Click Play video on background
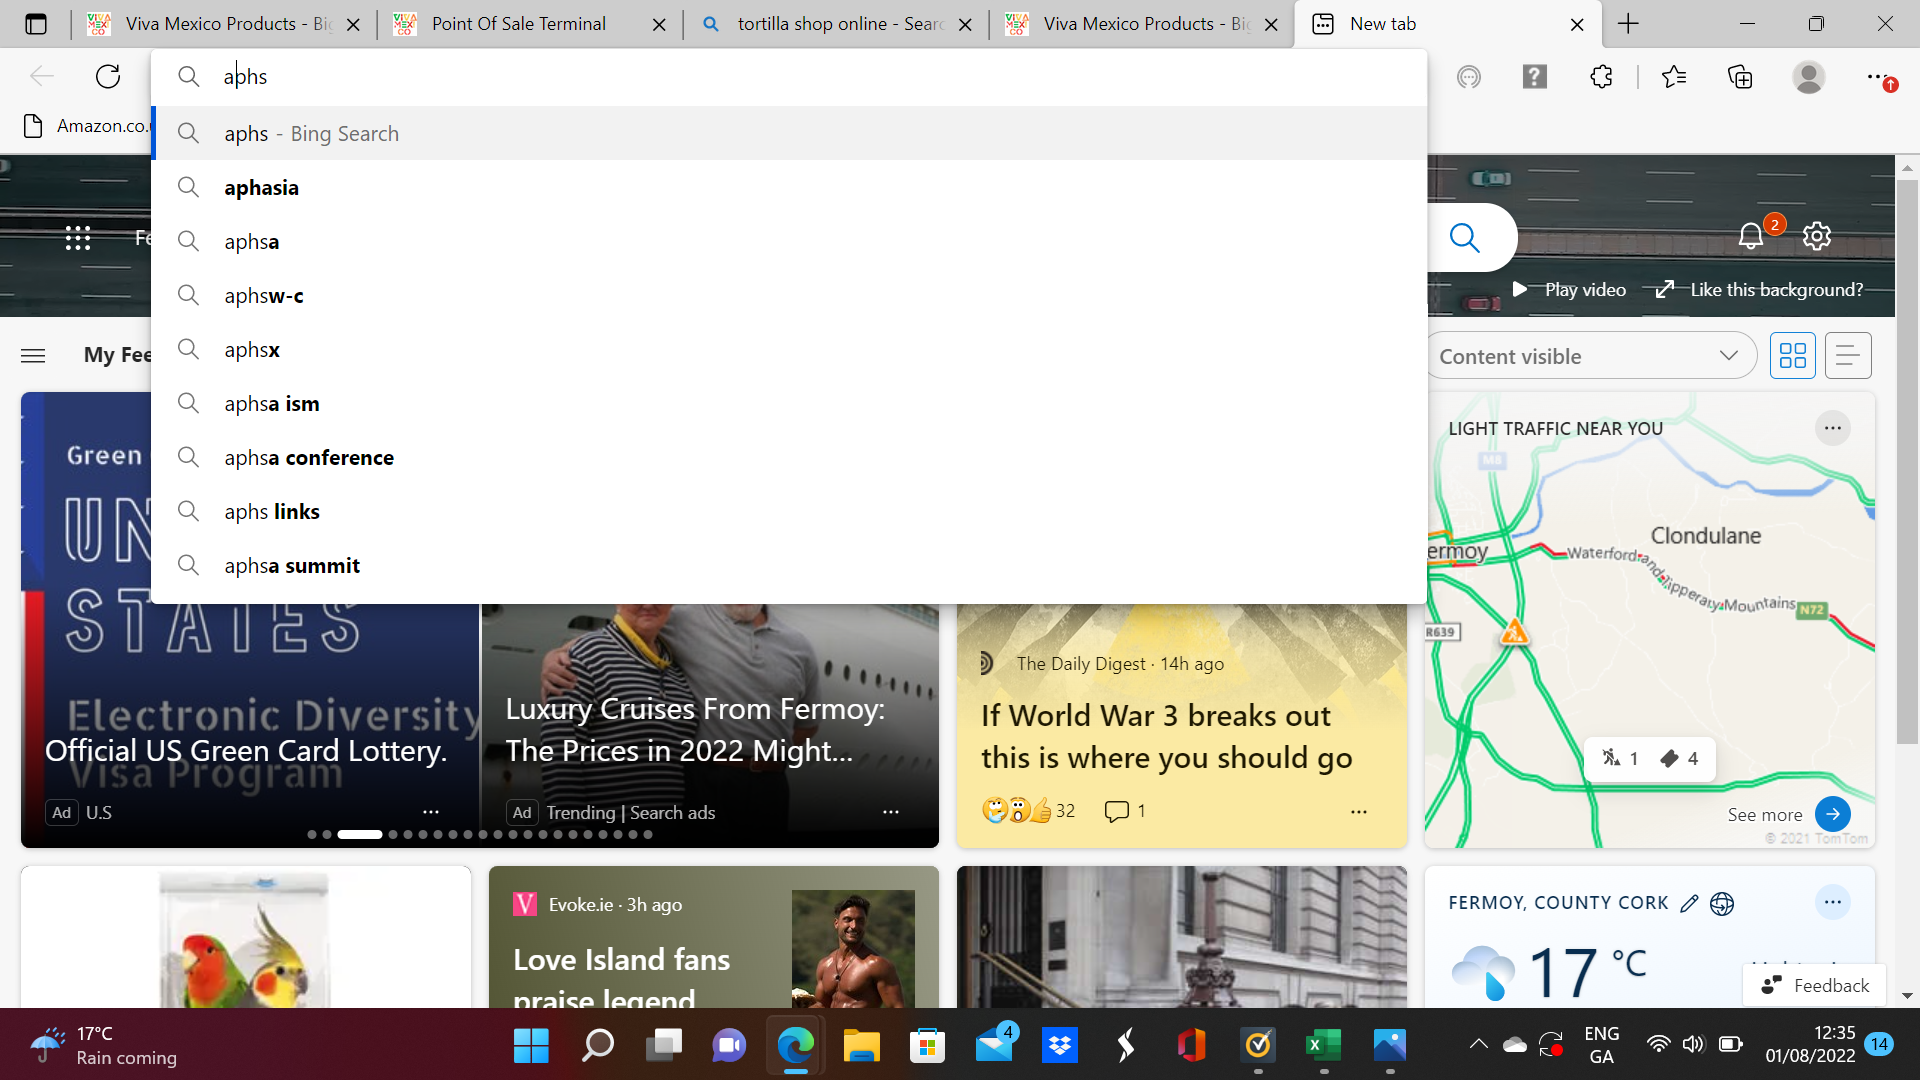Viewport: 1920px width, 1080px height. pos(1569,289)
